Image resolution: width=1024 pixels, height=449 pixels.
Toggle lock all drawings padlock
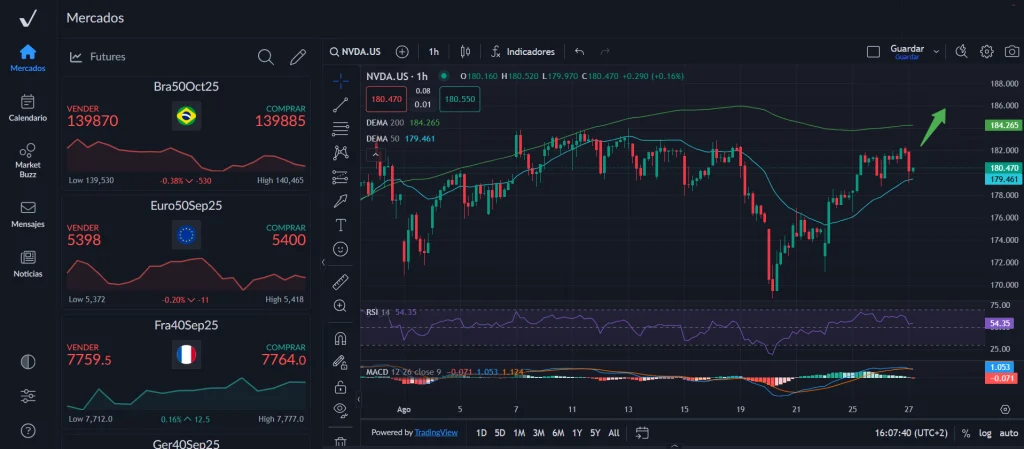tap(340, 386)
